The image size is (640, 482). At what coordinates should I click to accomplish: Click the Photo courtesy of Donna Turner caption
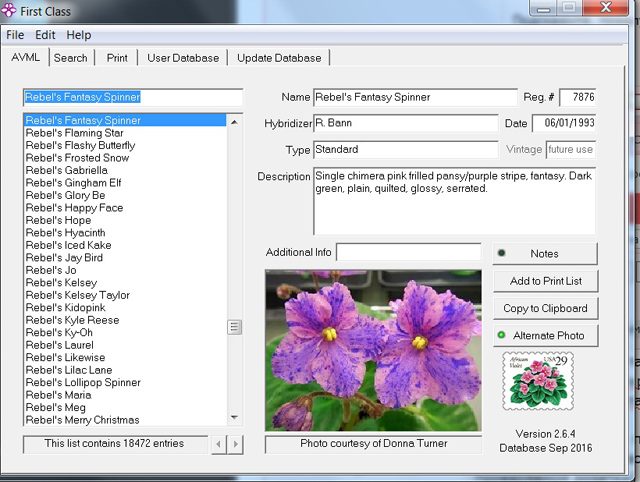click(x=373, y=444)
